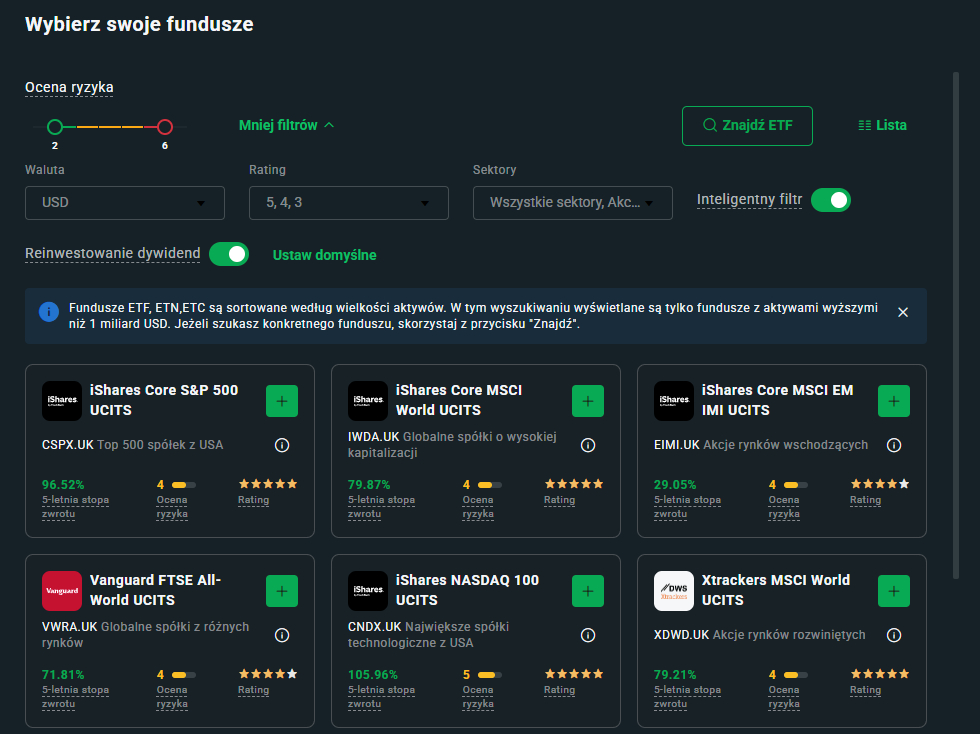Expand the Rating 5, 4, 3 dropdown

(349, 203)
